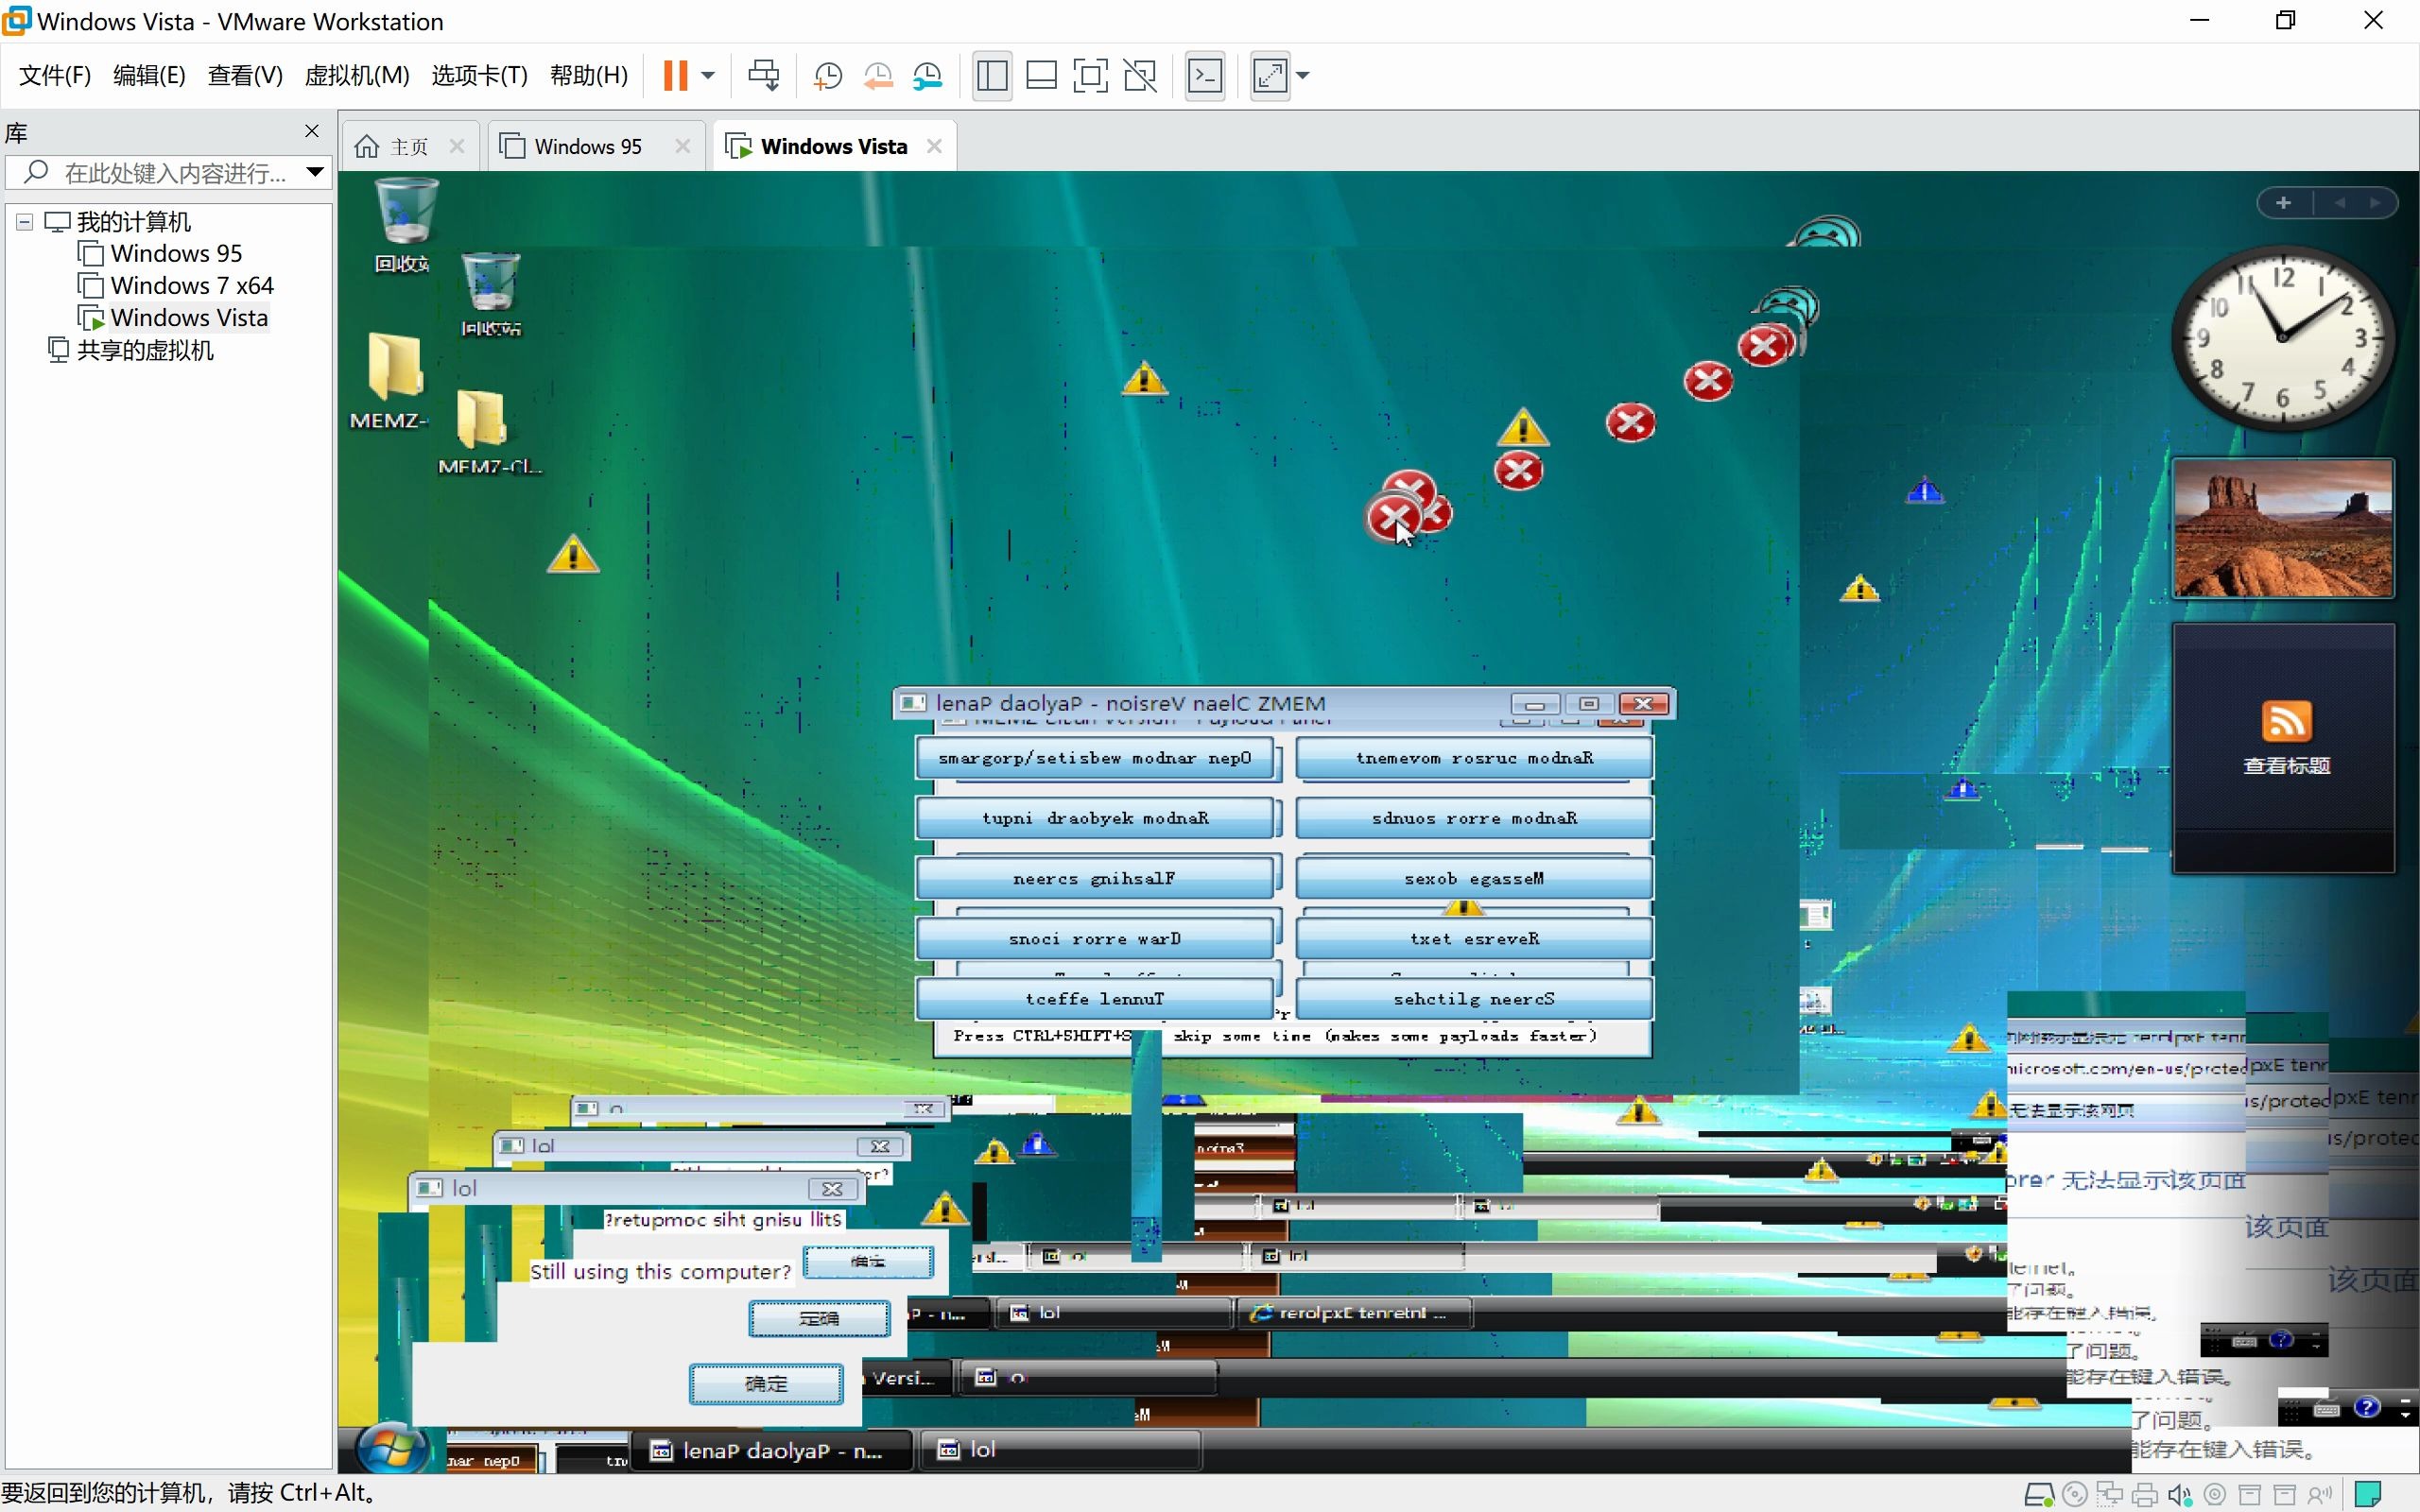This screenshot has height=1512, width=2420.
Task: Click 'txet esreveR' MEMZ button
Action: (x=1474, y=938)
